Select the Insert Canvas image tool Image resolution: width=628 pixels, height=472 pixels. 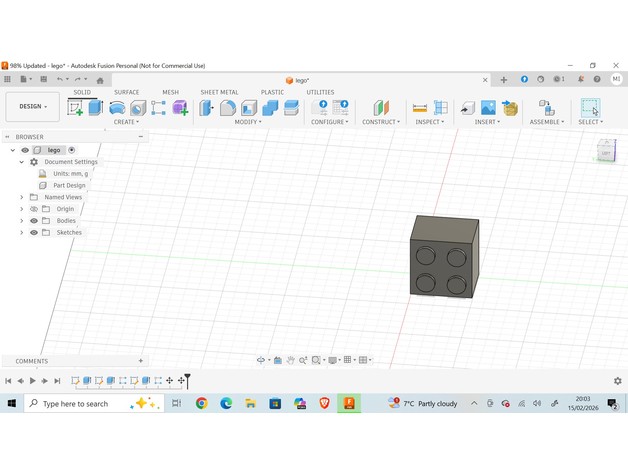tap(488, 108)
